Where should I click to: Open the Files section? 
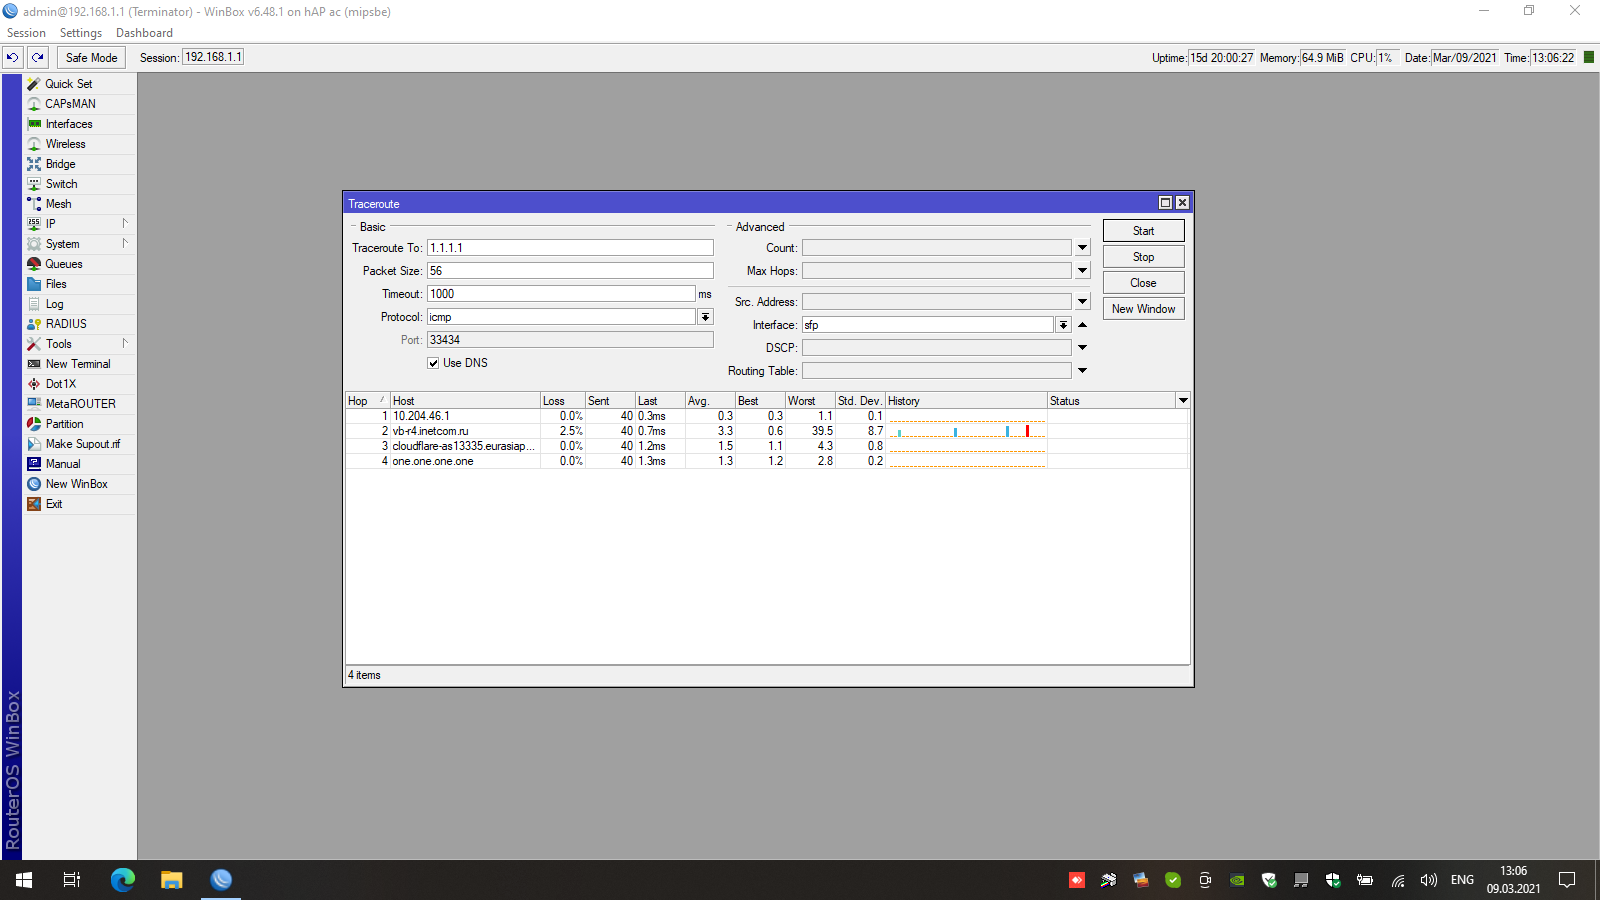(56, 284)
